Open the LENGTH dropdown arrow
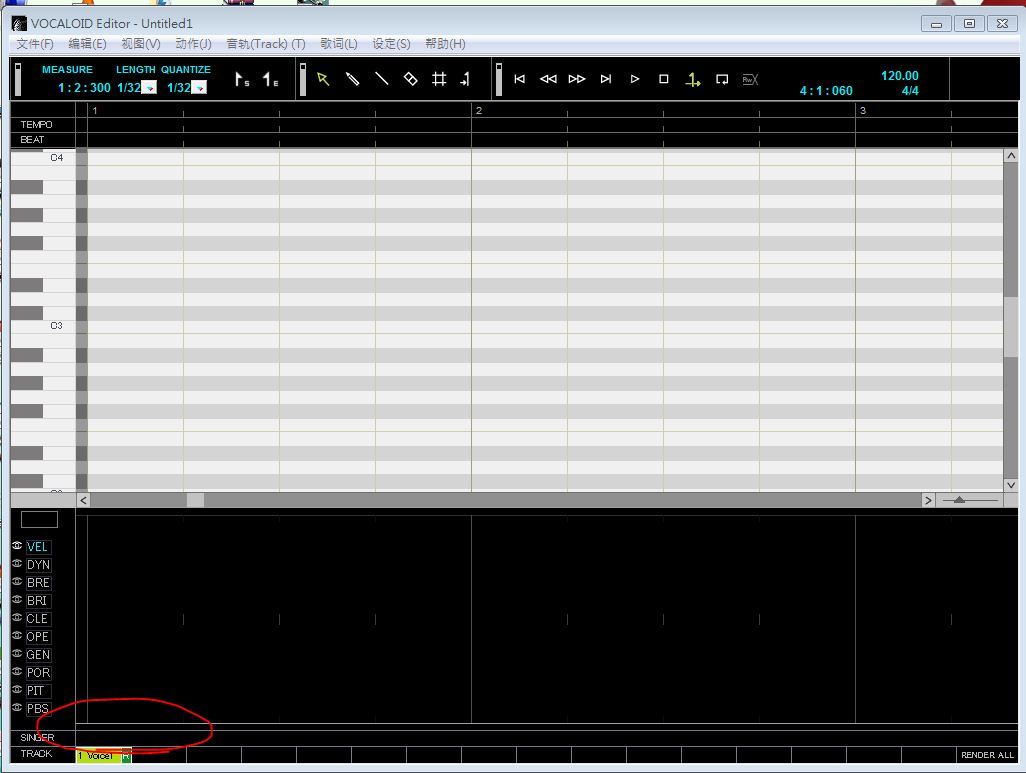Image resolution: width=1026 pixels, height=773 pixels. tap(149, 88)
